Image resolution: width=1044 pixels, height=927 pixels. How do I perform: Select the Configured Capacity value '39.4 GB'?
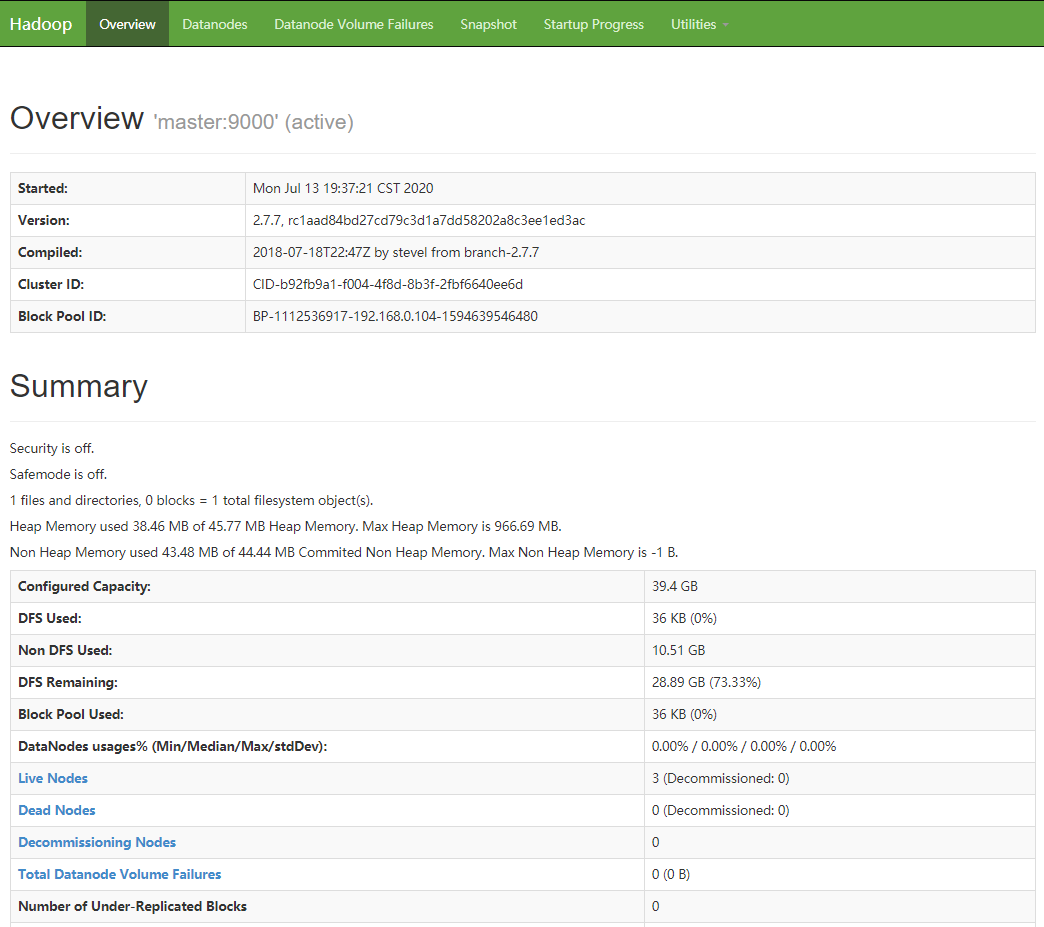click(674, 586)
